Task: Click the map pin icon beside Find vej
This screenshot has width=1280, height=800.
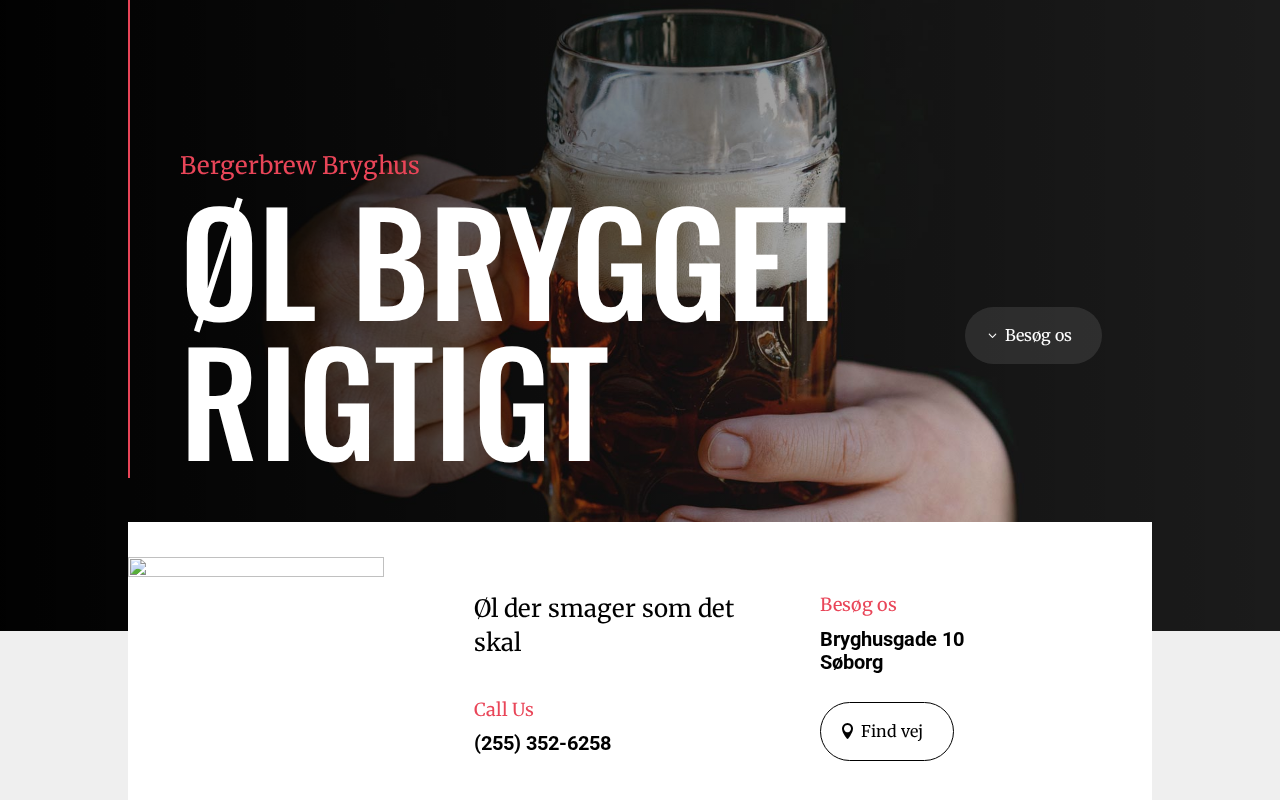Action: pyautogui.click(x=847, y=731)
